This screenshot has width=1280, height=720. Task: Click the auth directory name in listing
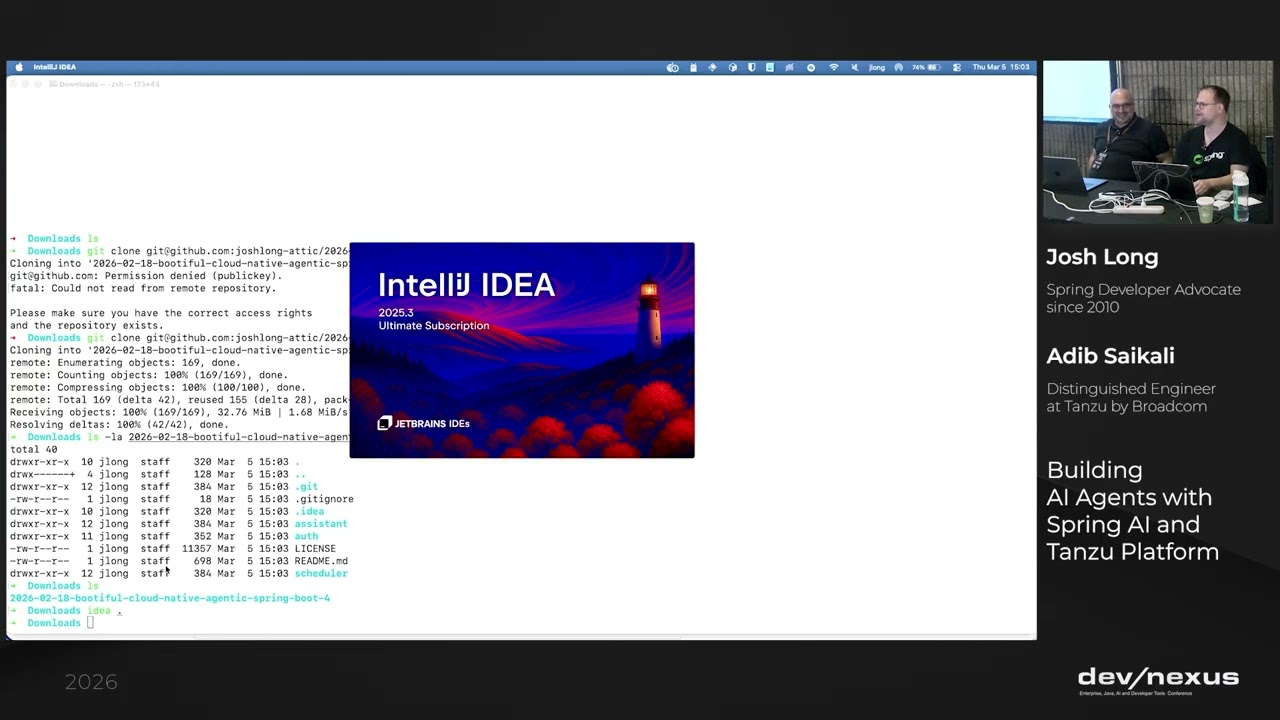pos(306,536)
